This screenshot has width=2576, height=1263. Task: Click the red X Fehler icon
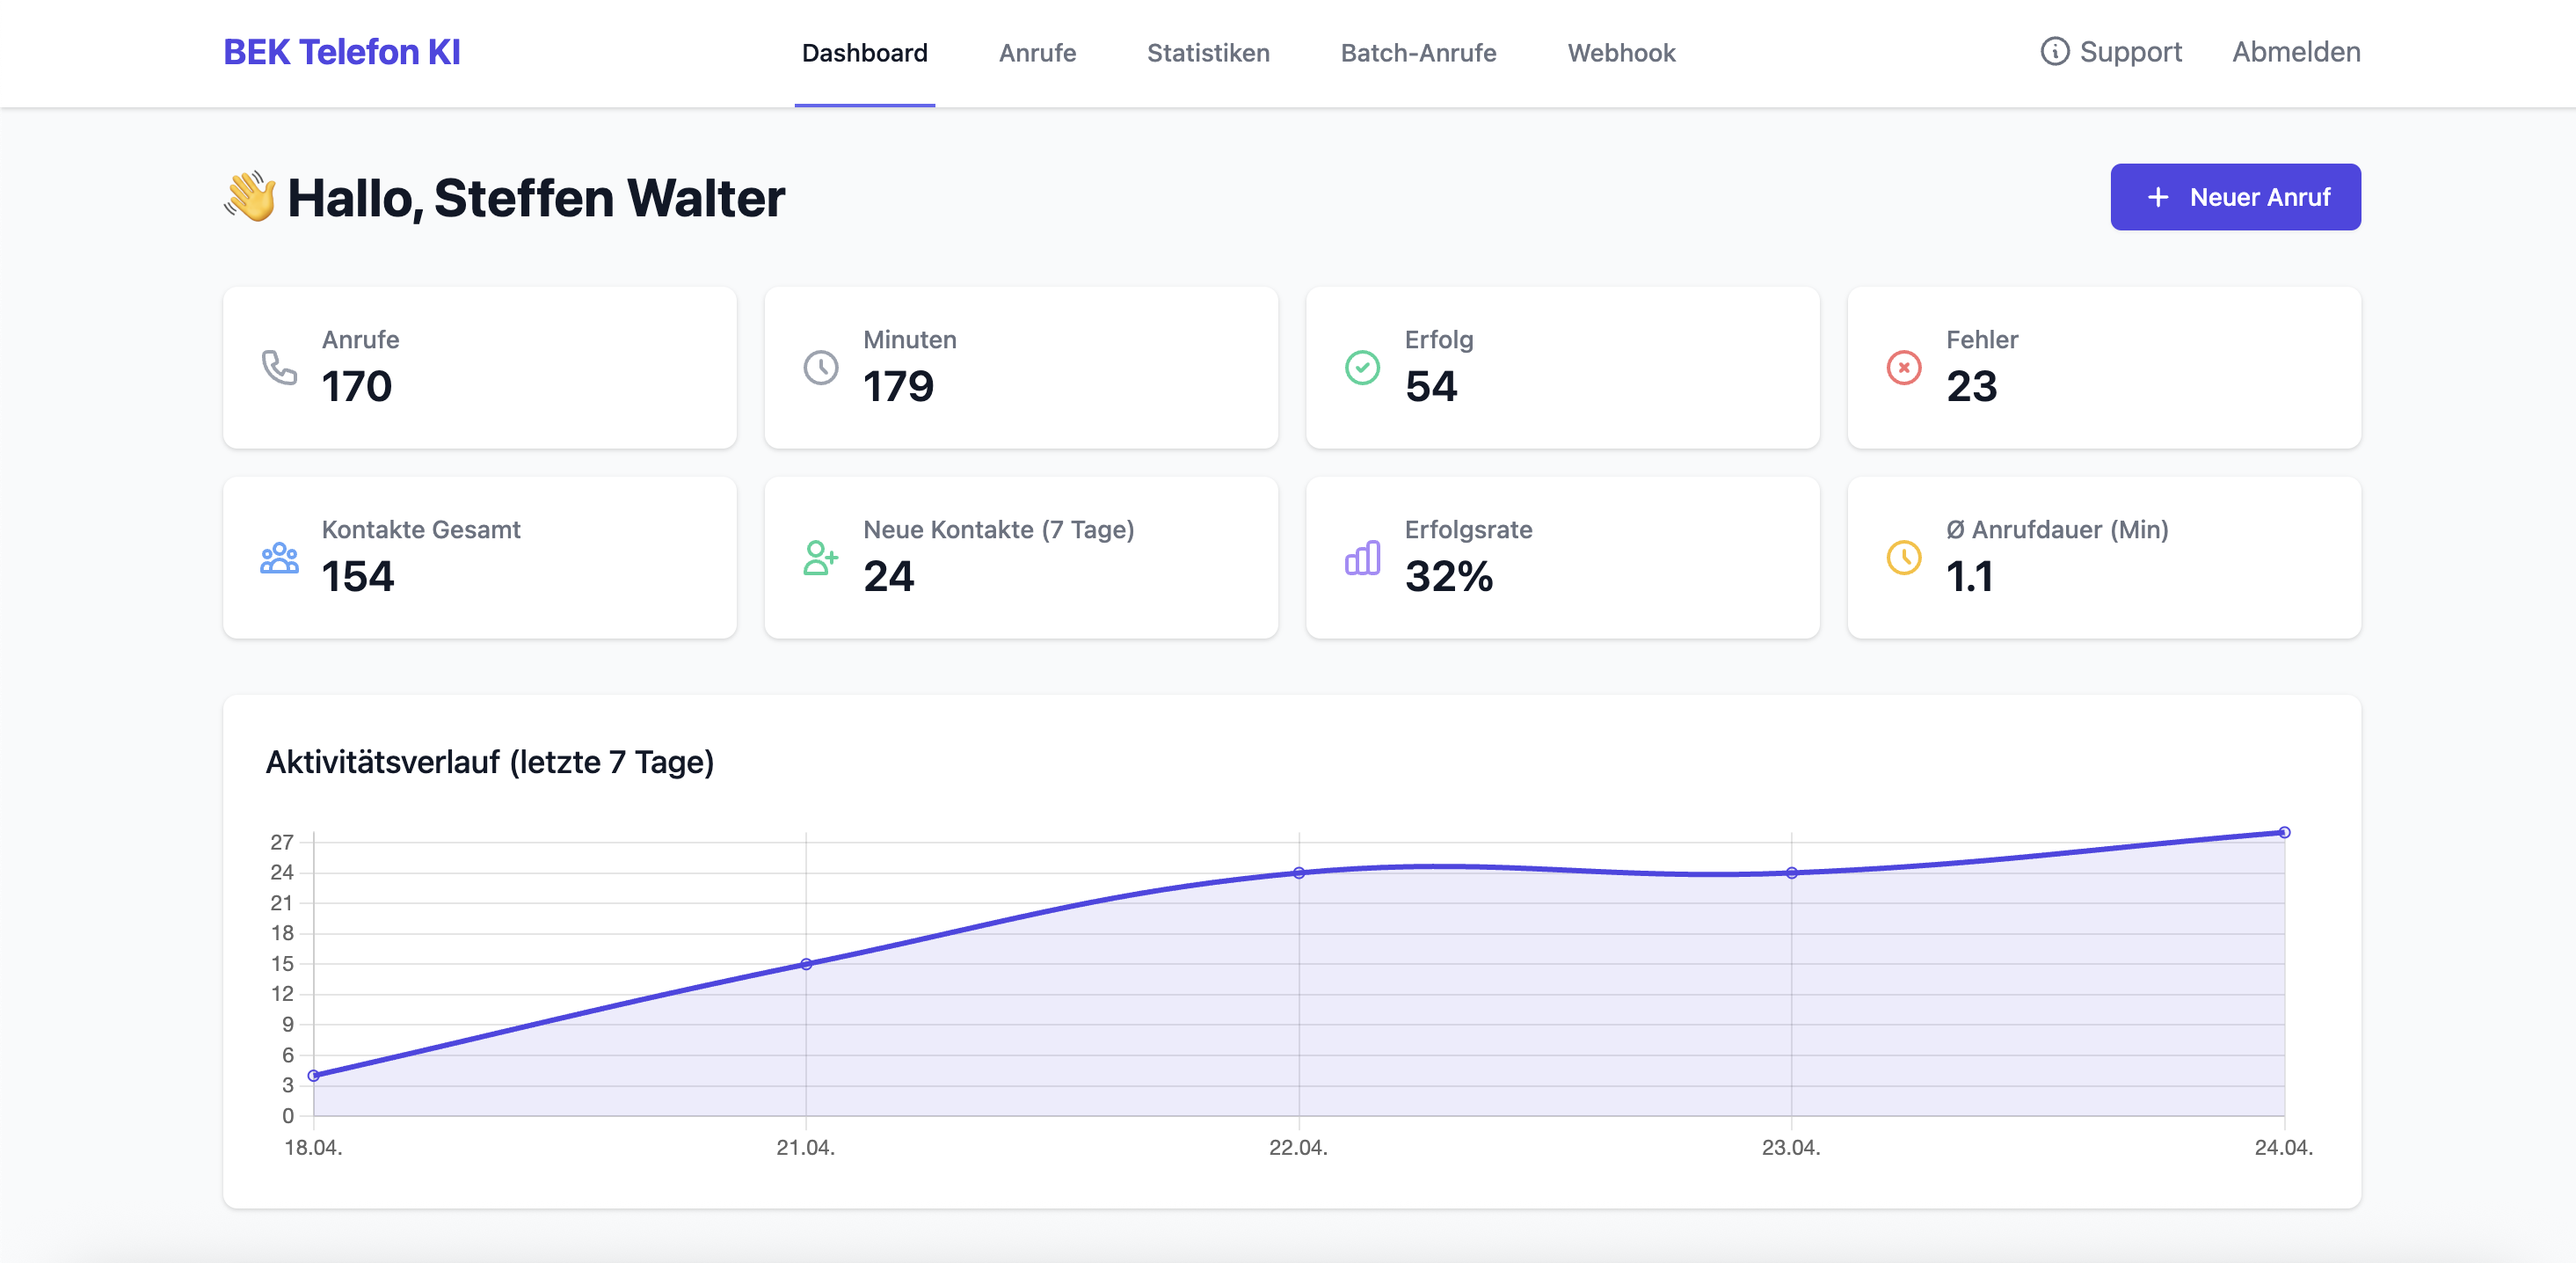(1903, 367)
